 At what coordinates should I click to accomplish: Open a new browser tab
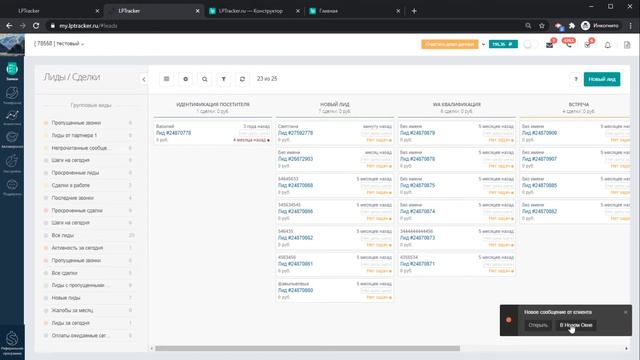point(414,11)
